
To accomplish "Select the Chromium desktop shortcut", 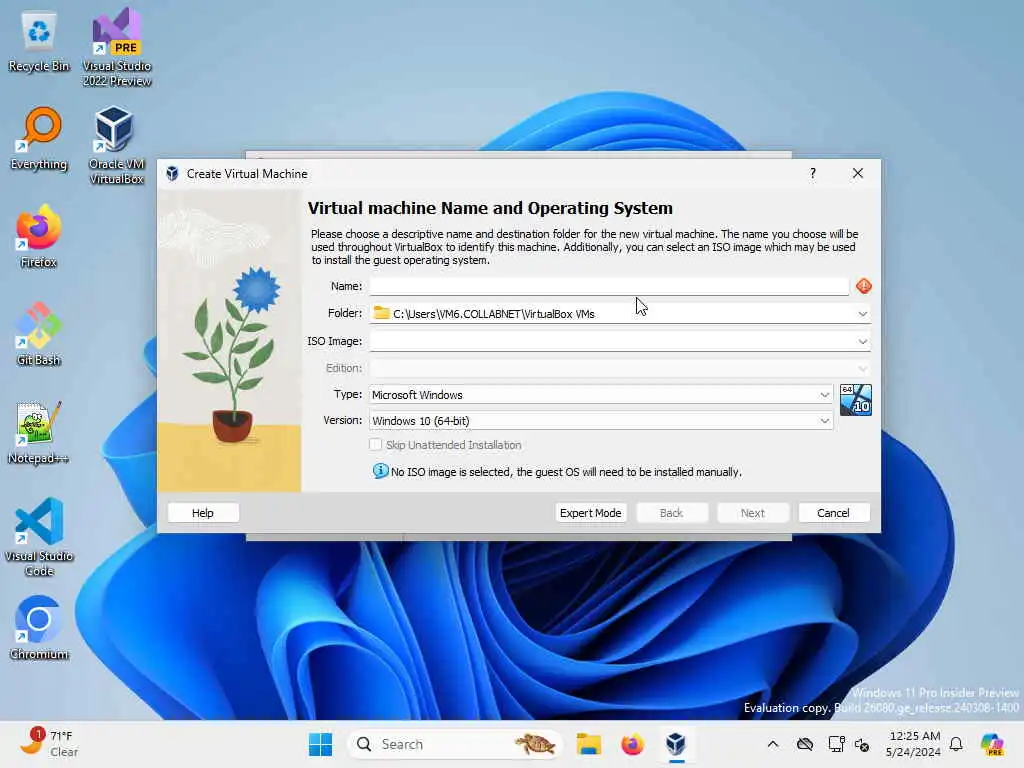I will pos(39,628).
